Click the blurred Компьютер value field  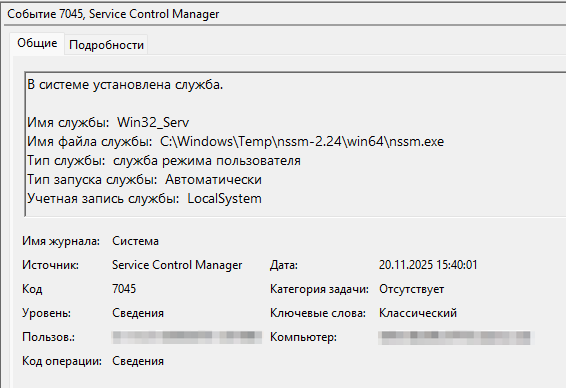(456, 337)
